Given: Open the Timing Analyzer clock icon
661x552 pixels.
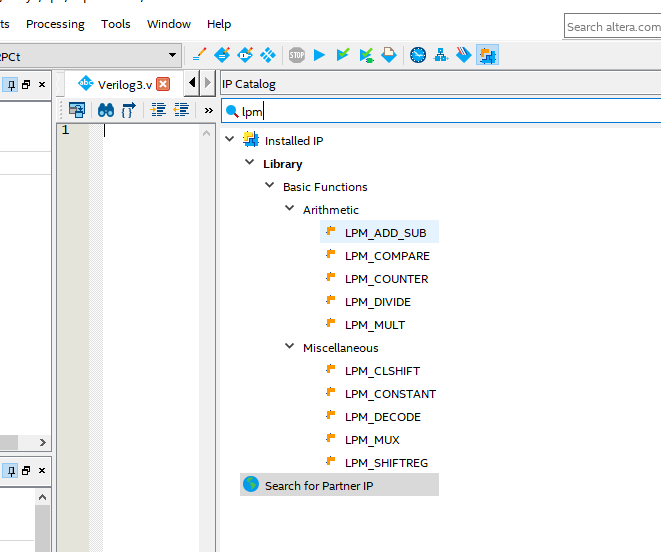Looking at the screenshot, I should [x=417, y=55].
